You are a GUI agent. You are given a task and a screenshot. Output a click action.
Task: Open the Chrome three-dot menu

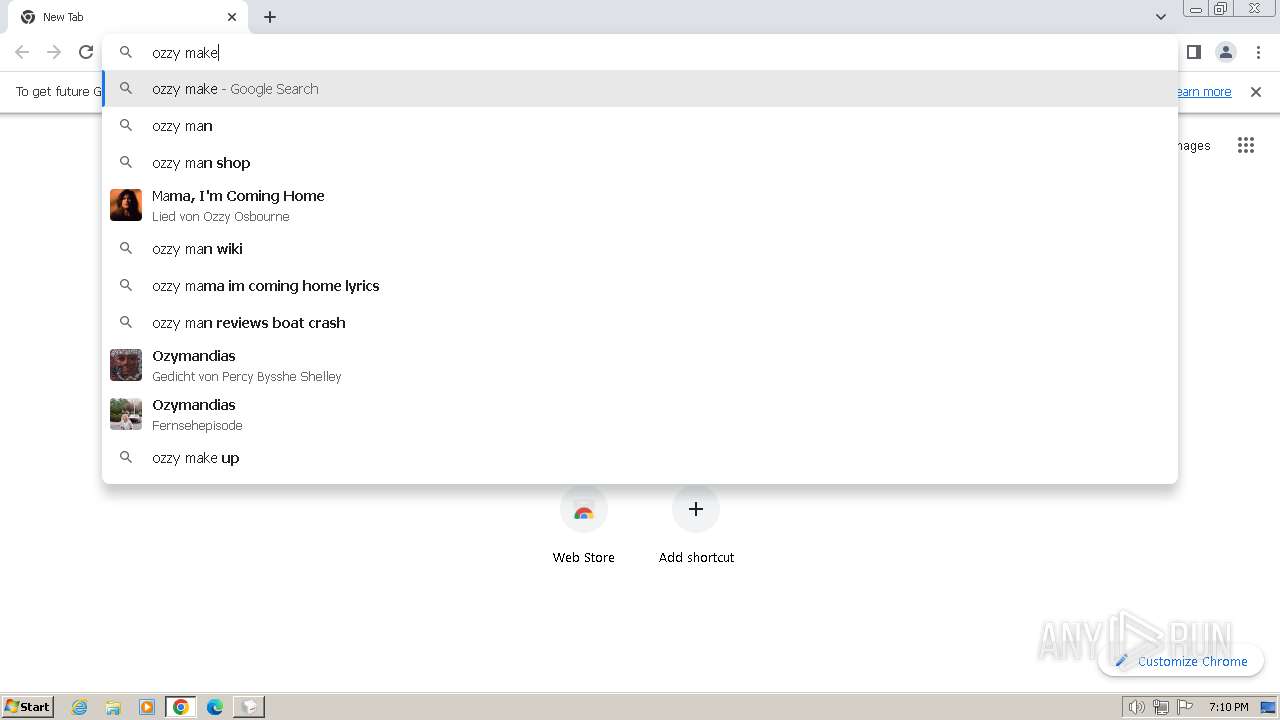coord(1258,52)
